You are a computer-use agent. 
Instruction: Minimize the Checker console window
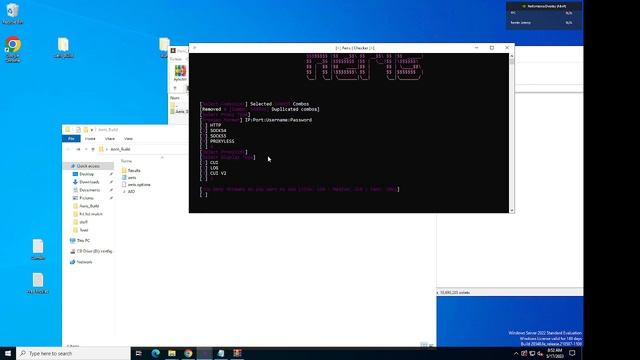[x=476, y=48]
